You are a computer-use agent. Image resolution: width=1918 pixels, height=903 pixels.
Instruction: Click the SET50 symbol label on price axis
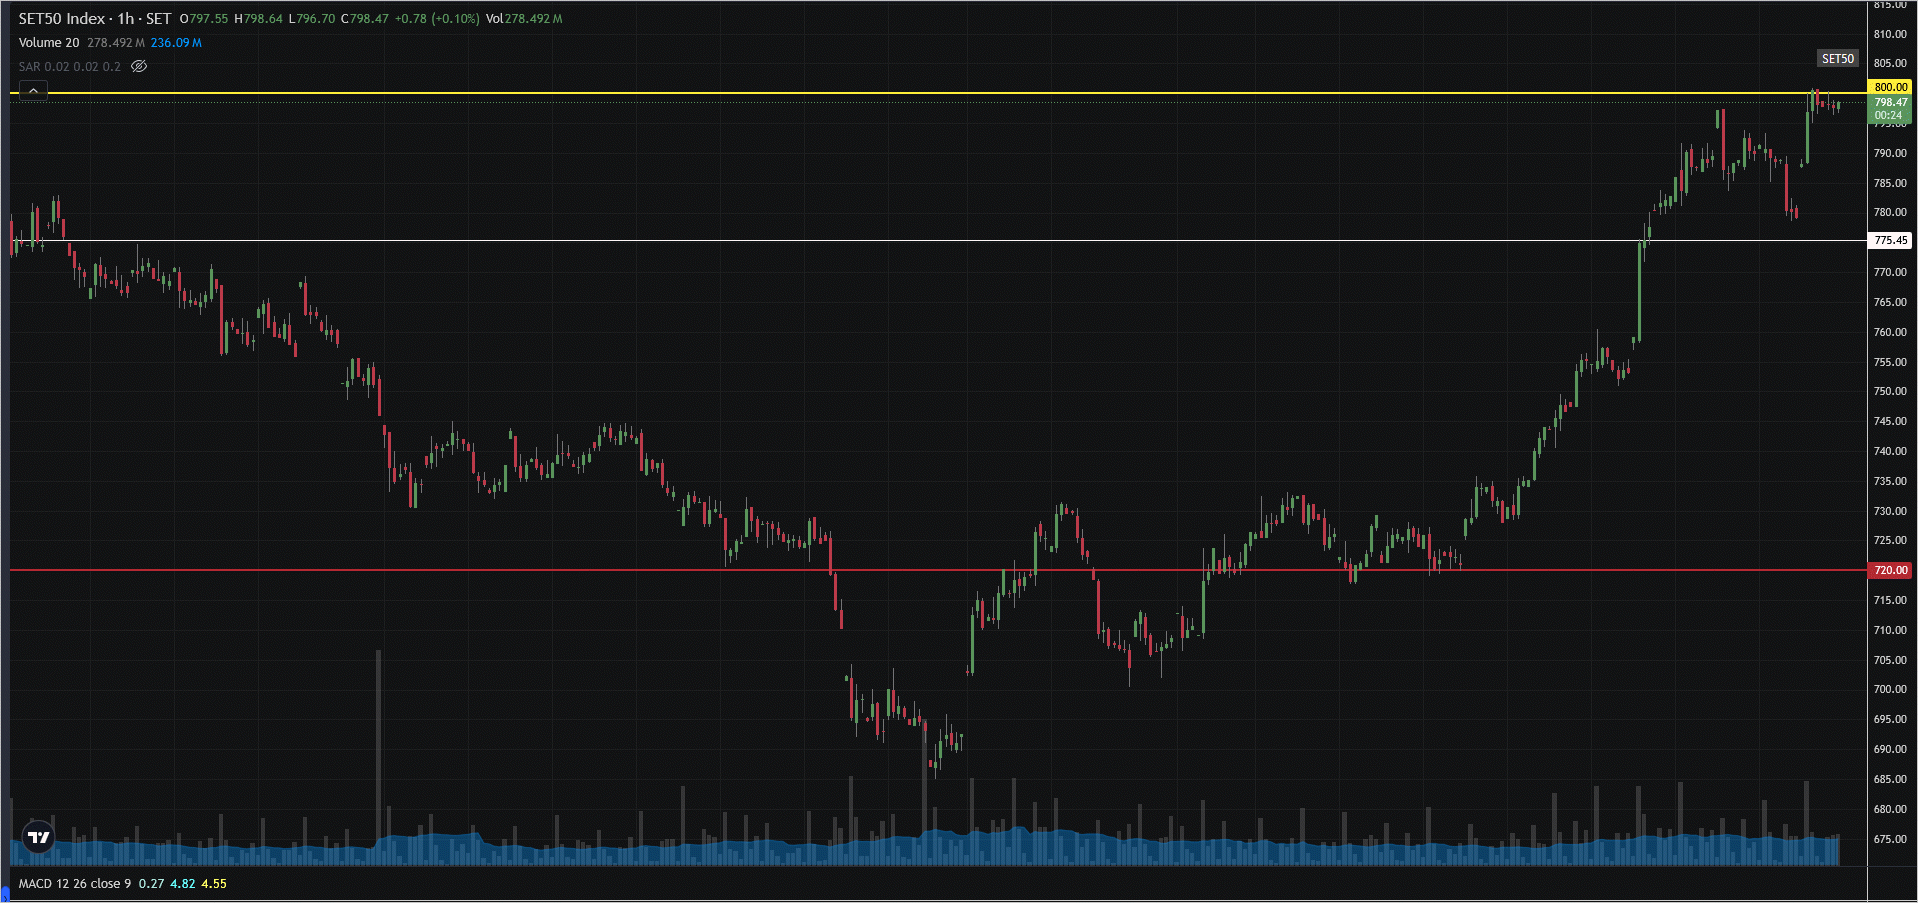coord(1837,59)
